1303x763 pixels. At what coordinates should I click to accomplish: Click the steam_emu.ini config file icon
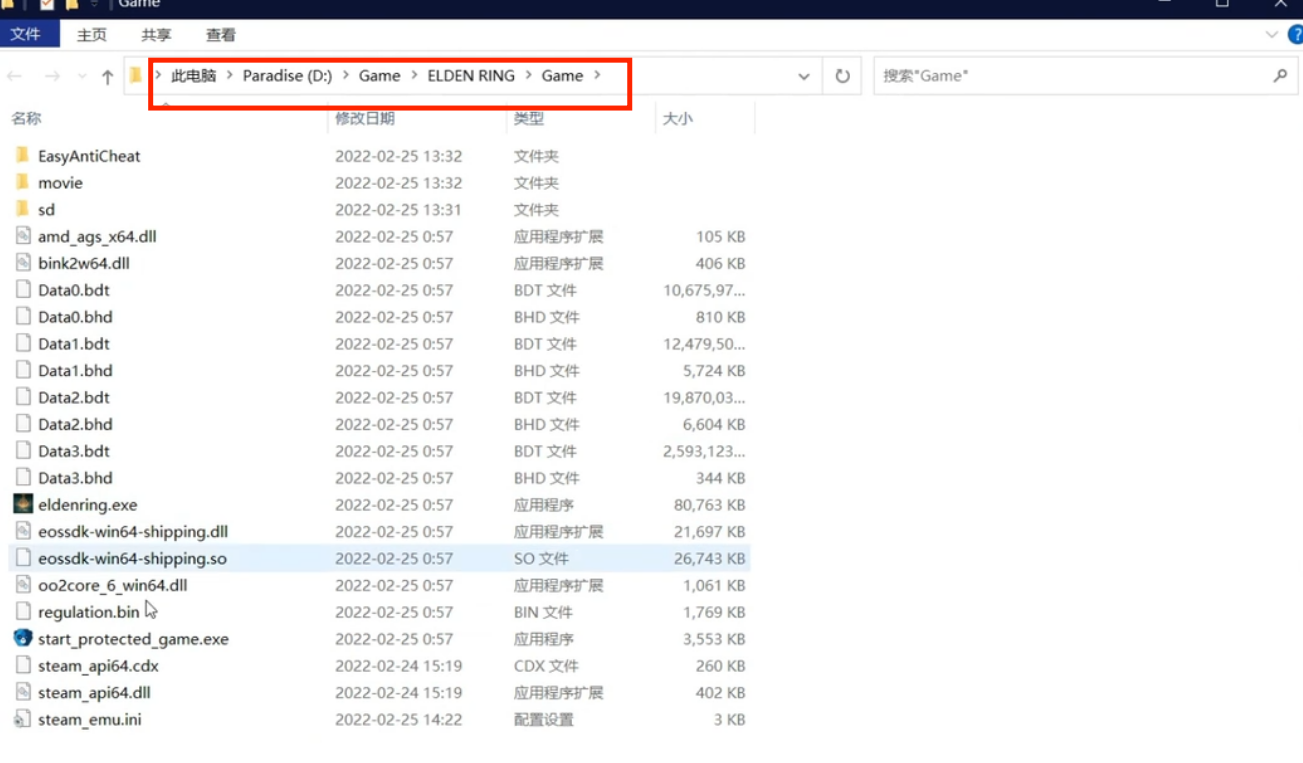[22, 719]
